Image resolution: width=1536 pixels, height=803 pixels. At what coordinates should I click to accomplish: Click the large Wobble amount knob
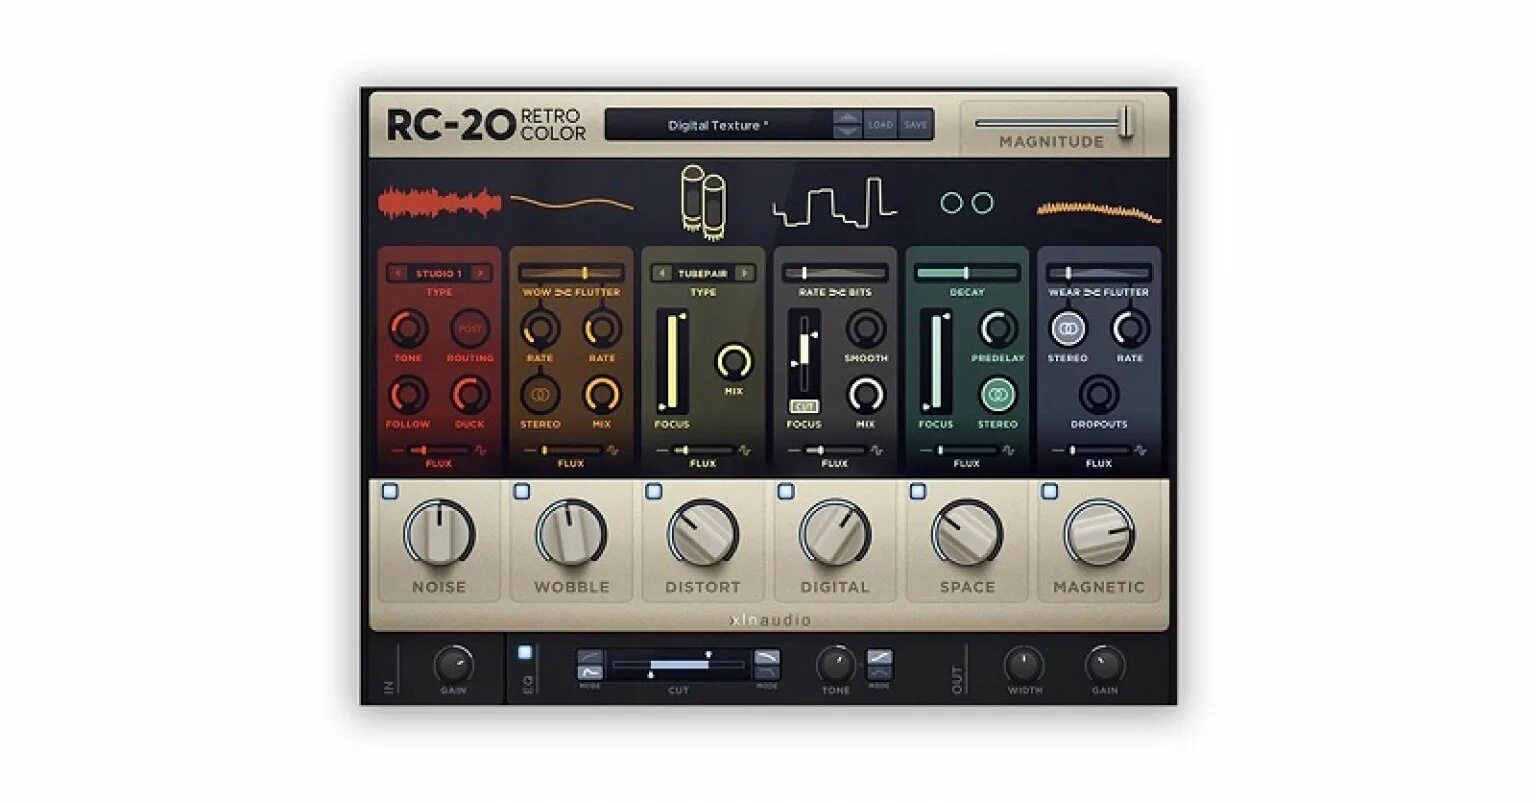571,534
